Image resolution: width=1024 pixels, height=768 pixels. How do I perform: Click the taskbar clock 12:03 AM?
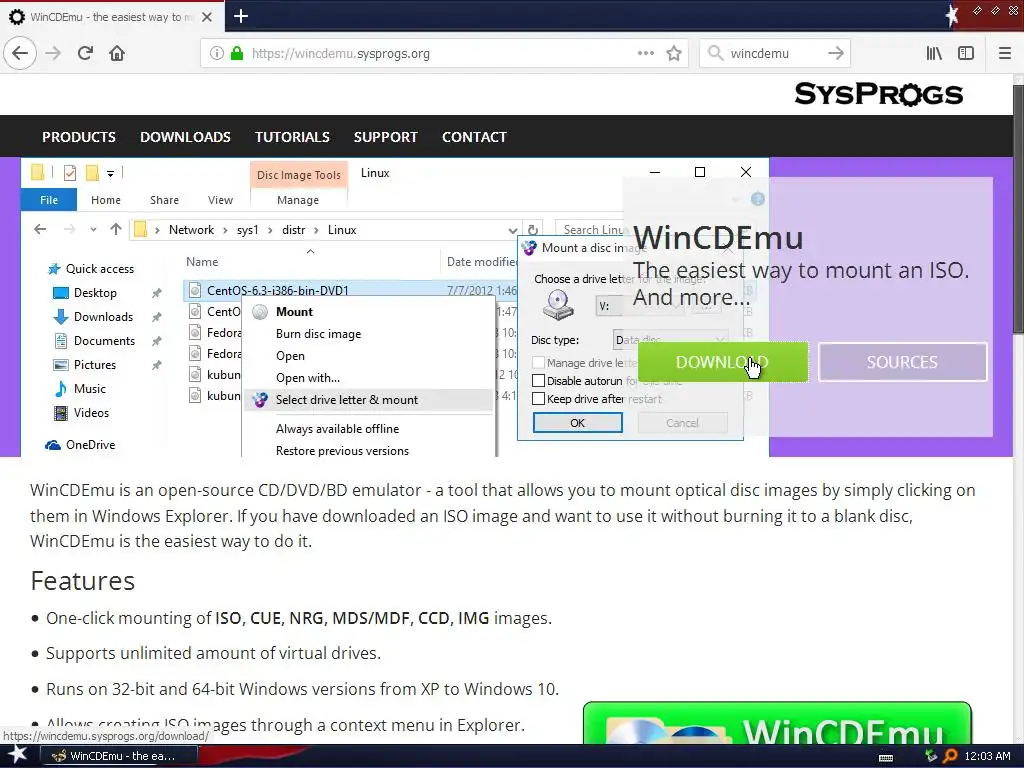pyautogui.click(x=987, y=756)
